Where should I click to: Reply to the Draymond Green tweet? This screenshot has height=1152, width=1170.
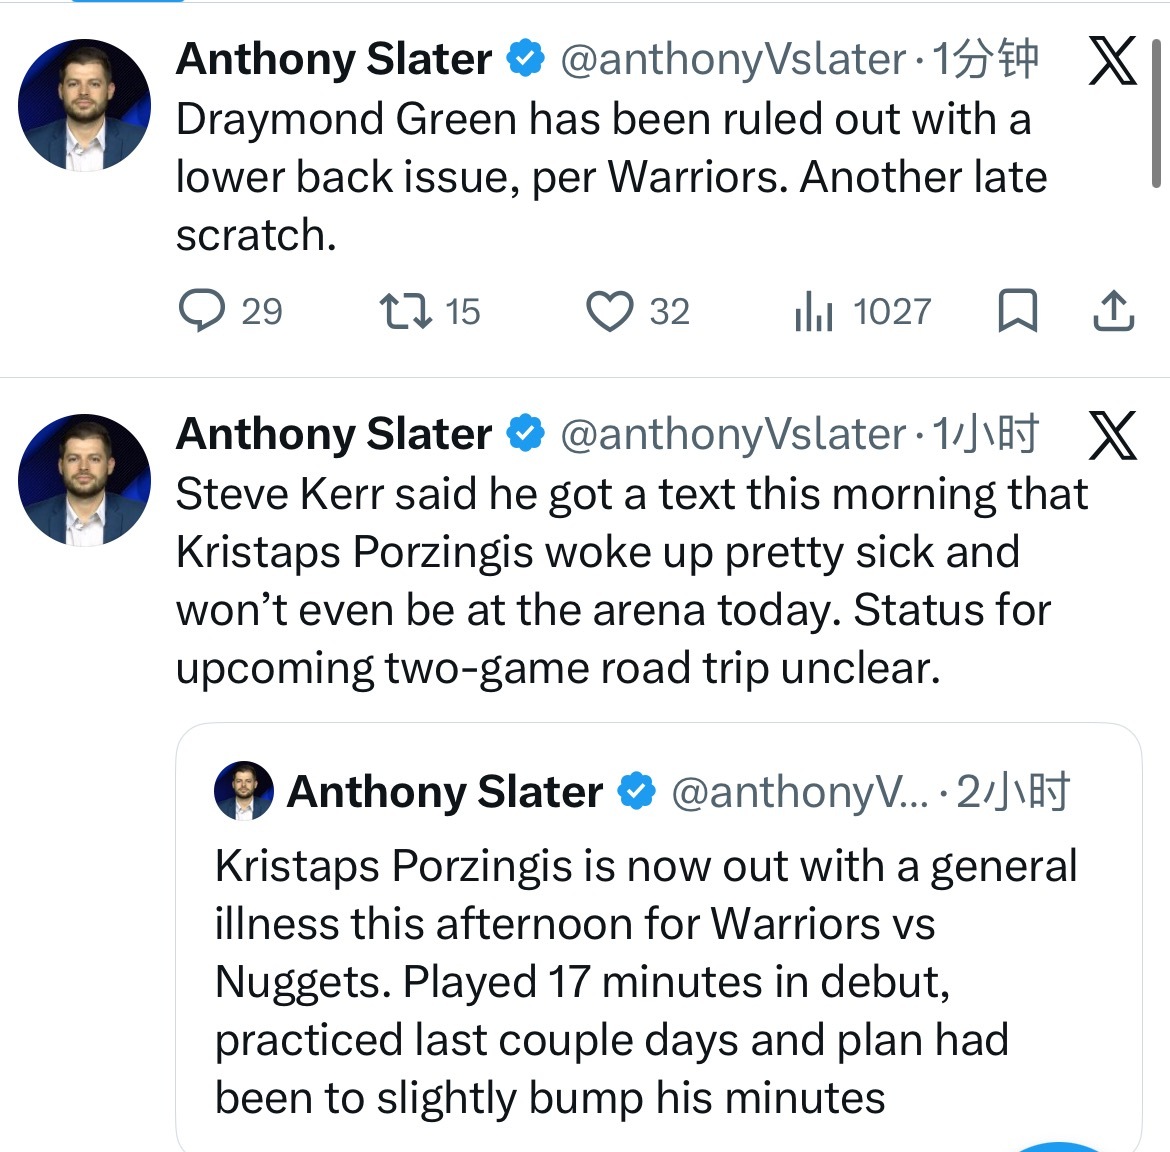click(x=202, y=311)
